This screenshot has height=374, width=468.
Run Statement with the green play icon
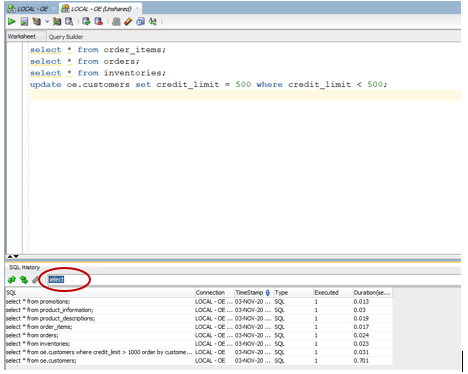pyautogui.click(x=12, y=22)
